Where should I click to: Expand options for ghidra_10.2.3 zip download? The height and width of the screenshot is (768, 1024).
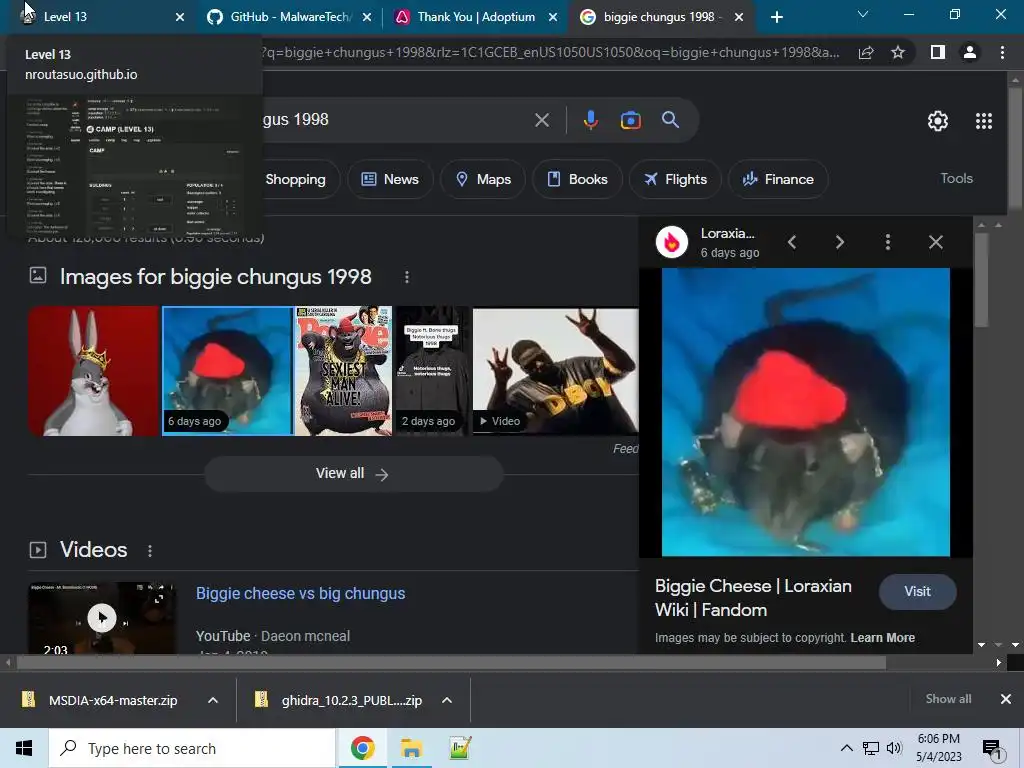point(447,700)
